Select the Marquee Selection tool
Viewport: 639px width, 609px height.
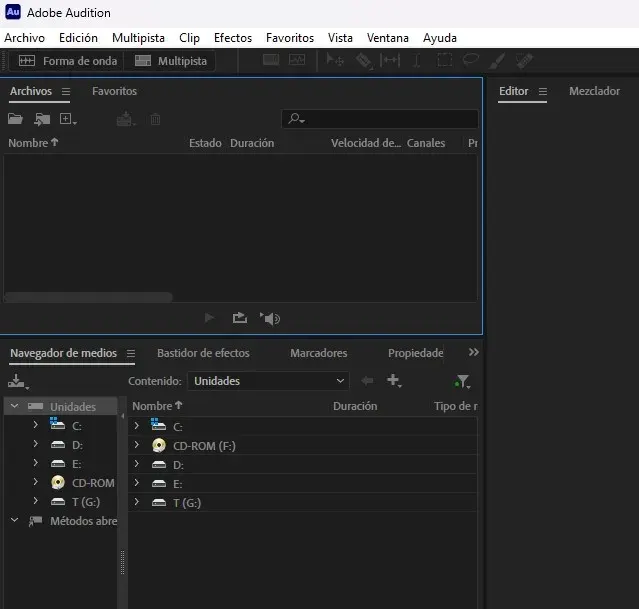(445, 61)
